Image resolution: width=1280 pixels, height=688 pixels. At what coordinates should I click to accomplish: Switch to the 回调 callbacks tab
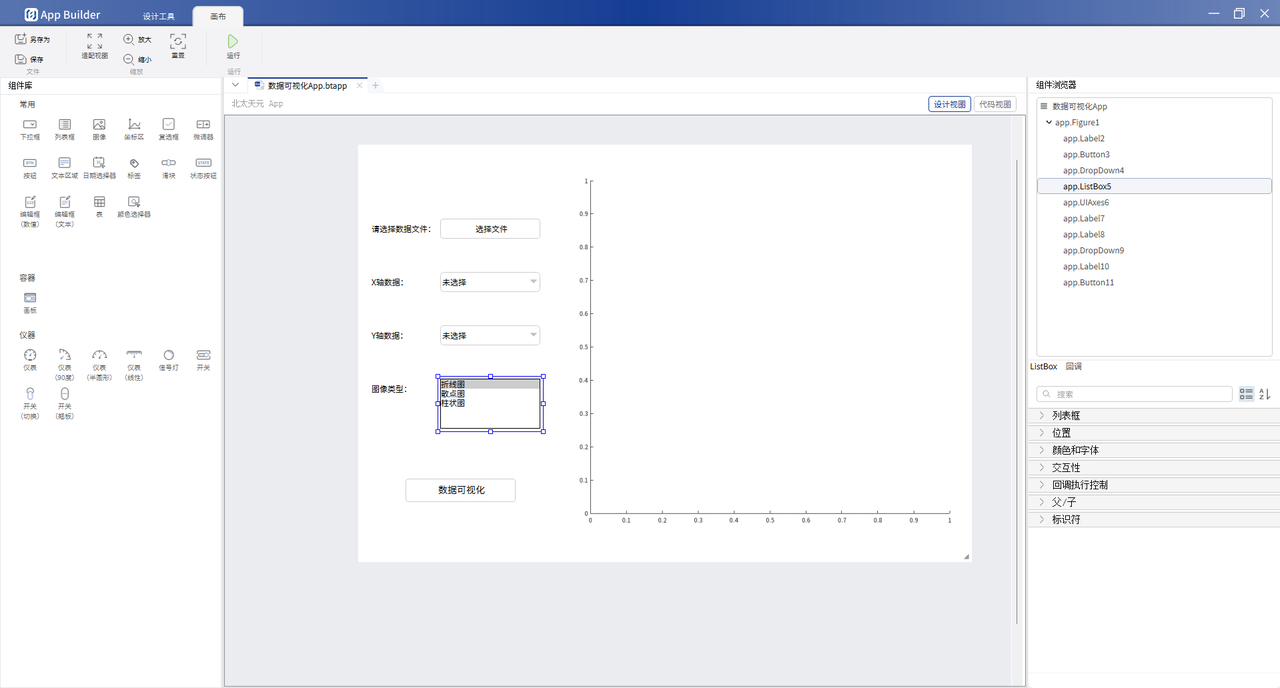pyautogui.click(x=1074, y=367)
